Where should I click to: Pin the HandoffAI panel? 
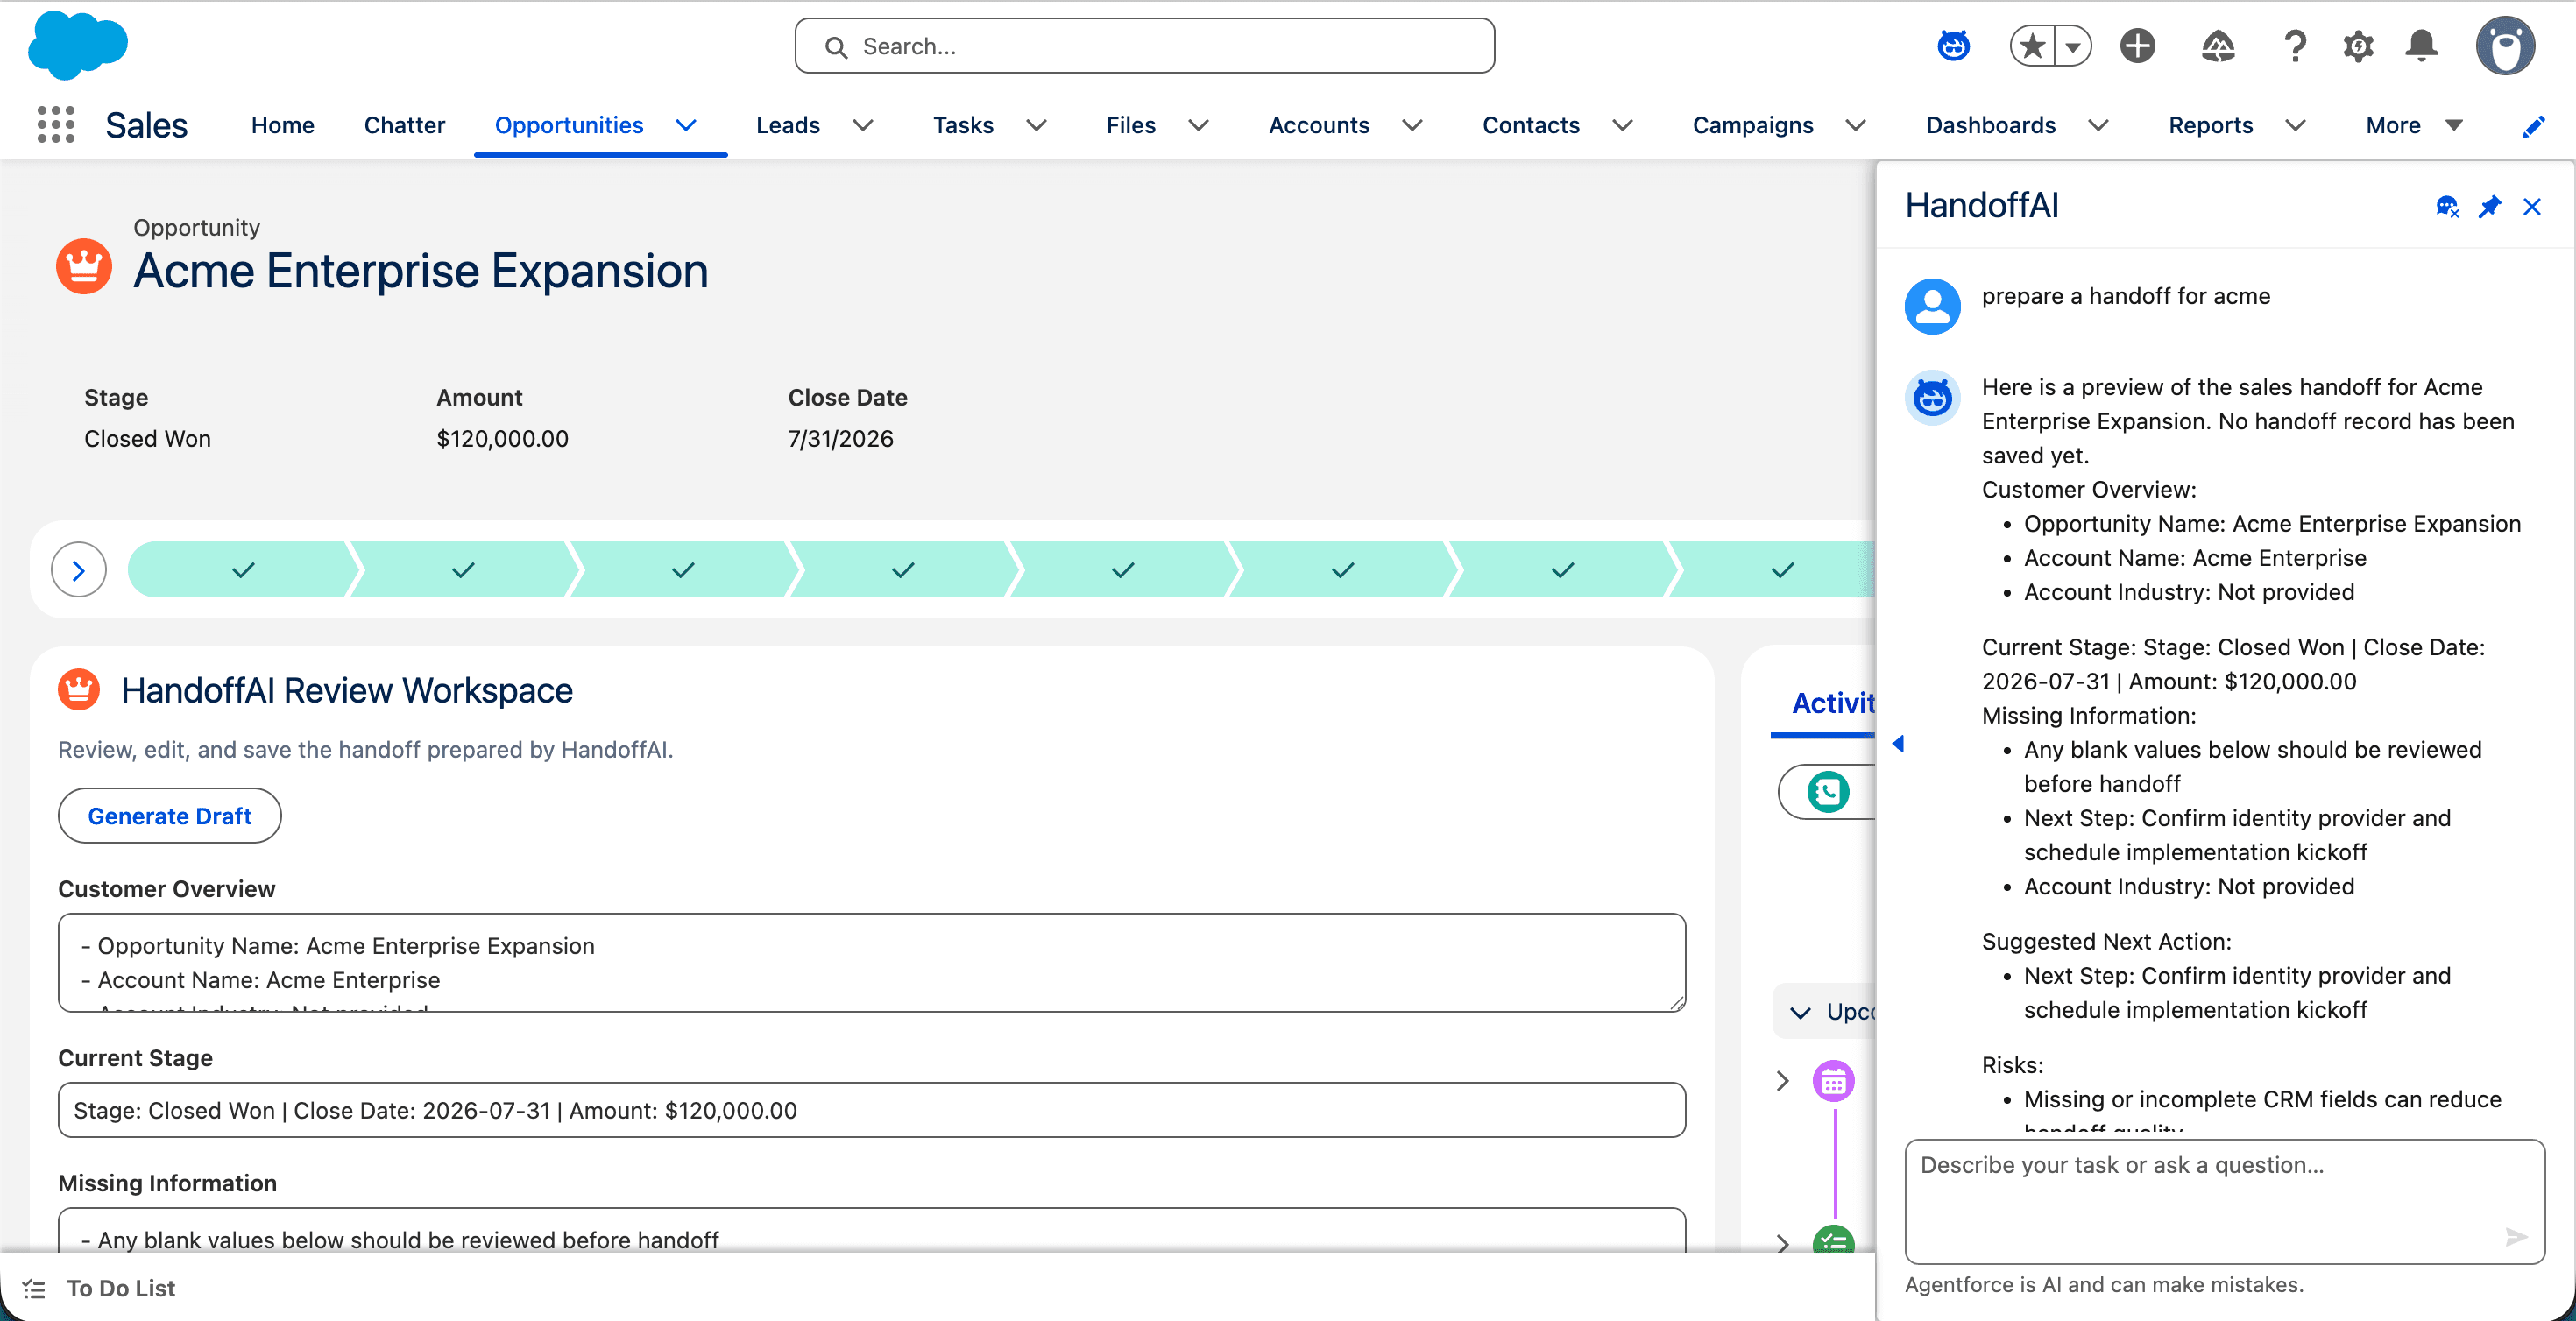click(2490, 207)
